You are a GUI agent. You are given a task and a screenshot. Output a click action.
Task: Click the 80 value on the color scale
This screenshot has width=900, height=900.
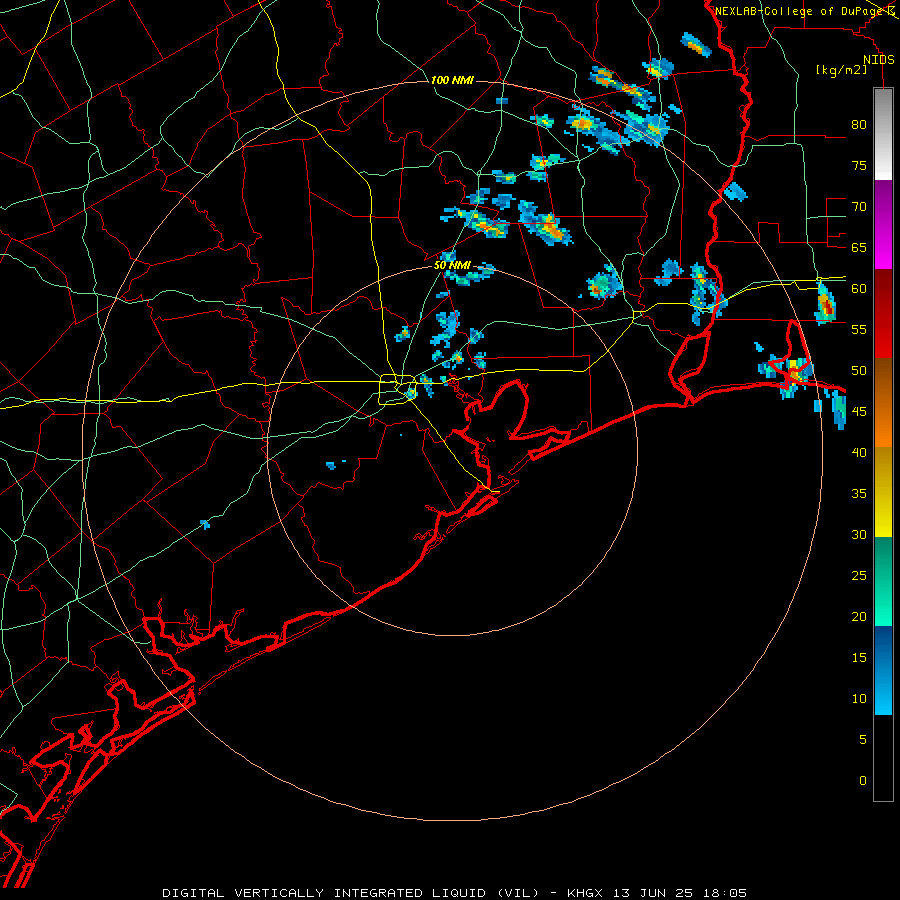pos(859,125)
